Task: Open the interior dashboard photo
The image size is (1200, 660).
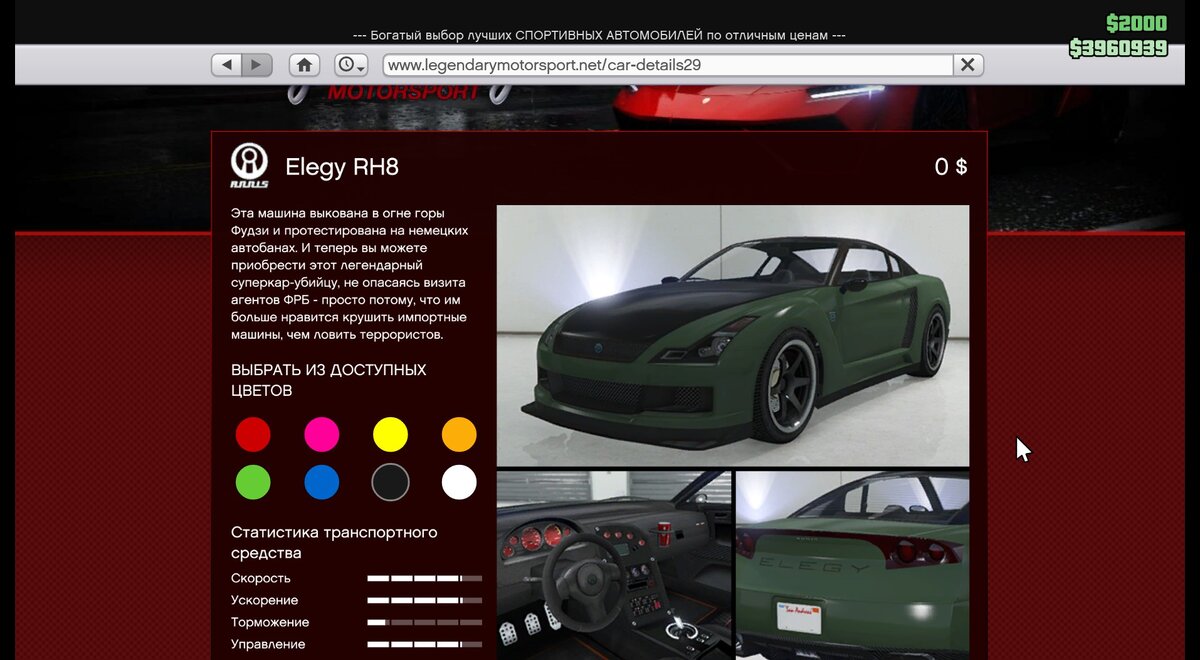Action: tap(614, 566)
